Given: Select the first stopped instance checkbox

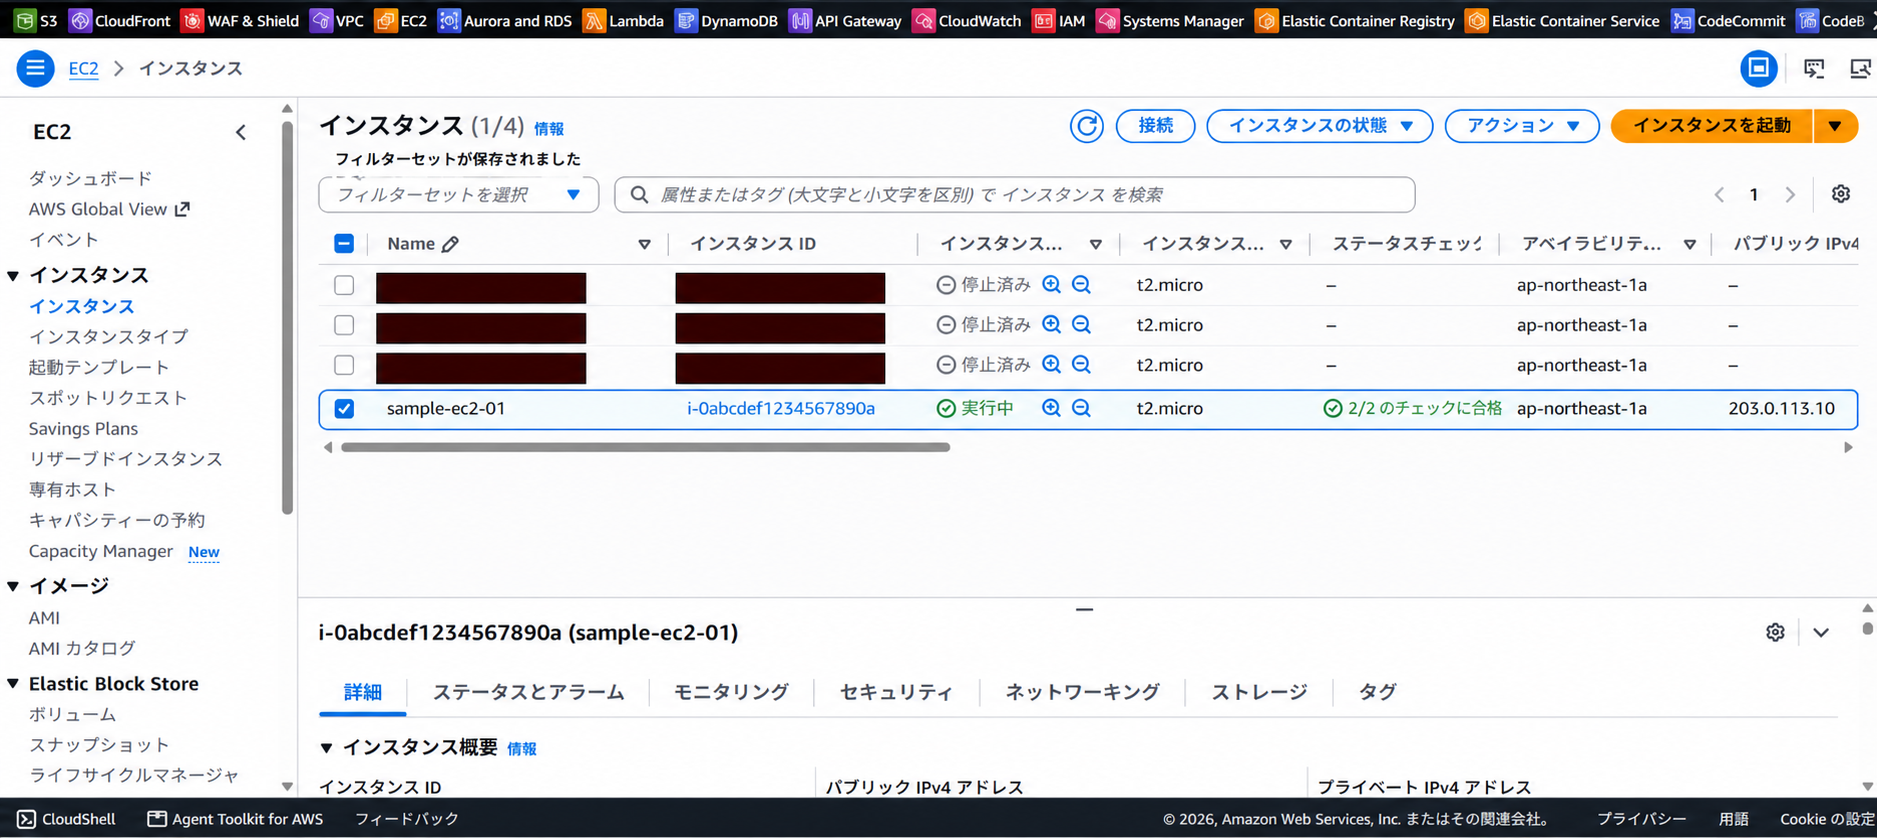Looking at the screenshot, I should tap(344, 285).
